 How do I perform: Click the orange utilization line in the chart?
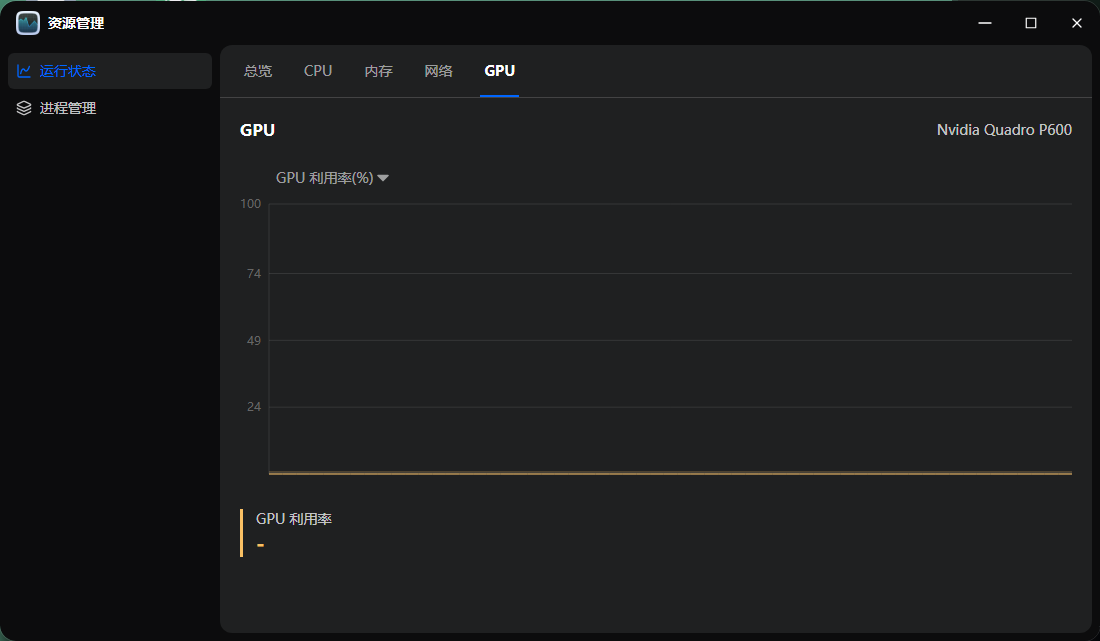(670, 473)
